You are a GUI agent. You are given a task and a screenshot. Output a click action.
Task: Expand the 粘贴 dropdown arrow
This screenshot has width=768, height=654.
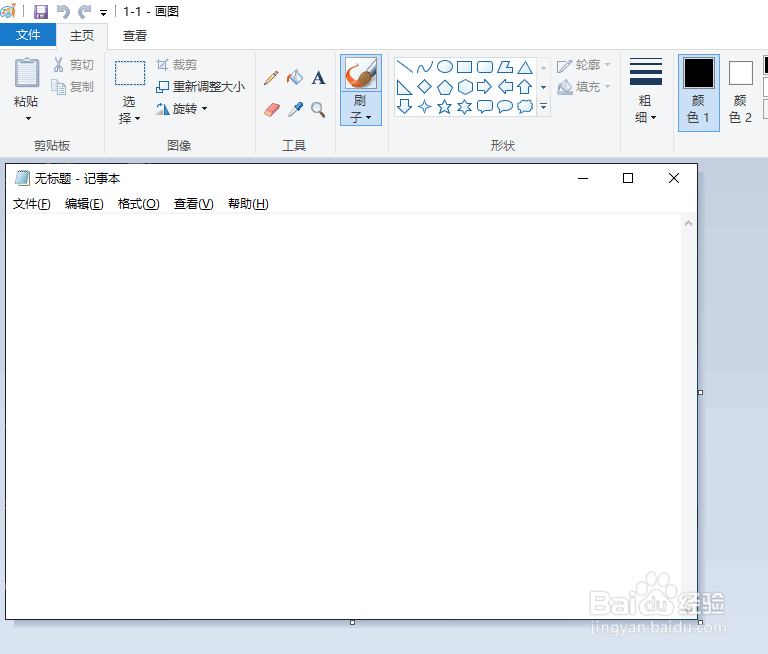(x=28, y=118)
